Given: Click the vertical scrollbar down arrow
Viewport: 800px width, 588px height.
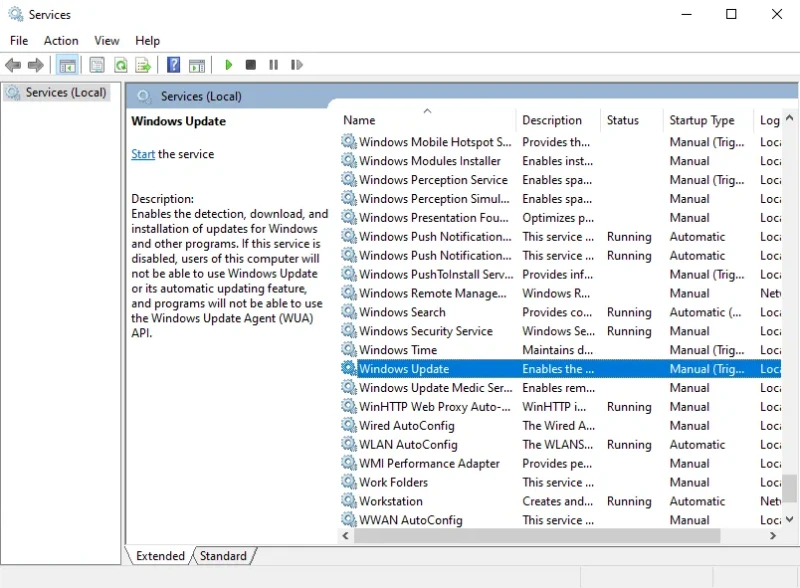Looking at the screenshot, I should click(790, 520).
